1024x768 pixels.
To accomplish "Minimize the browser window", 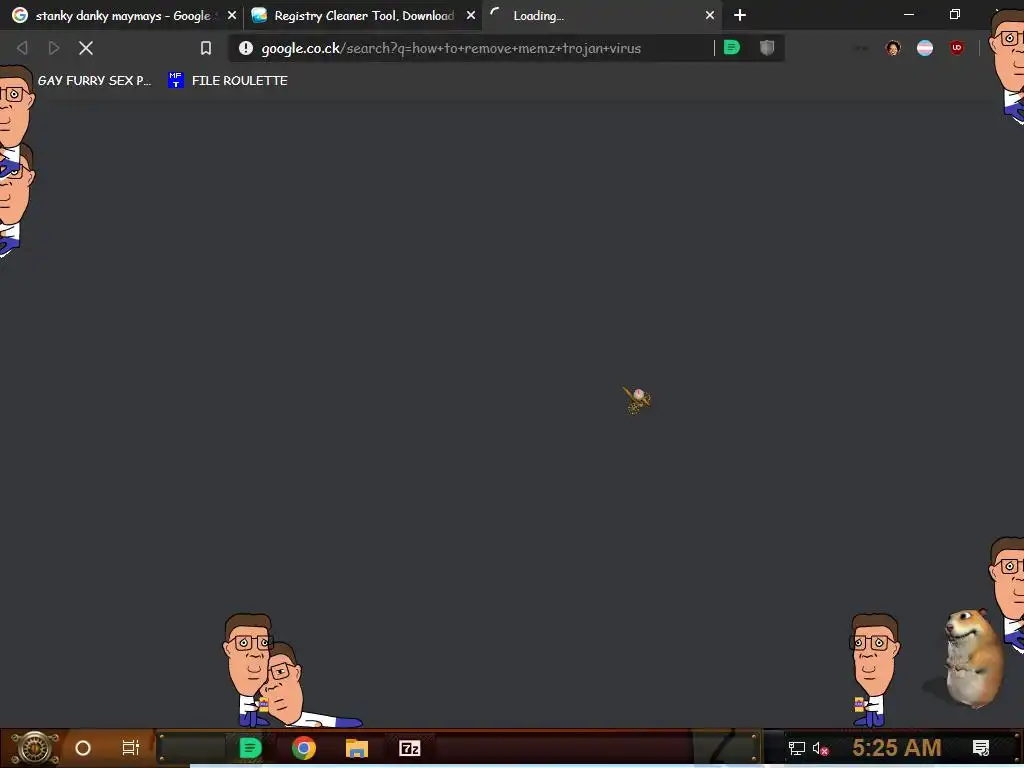I will 909,14.
